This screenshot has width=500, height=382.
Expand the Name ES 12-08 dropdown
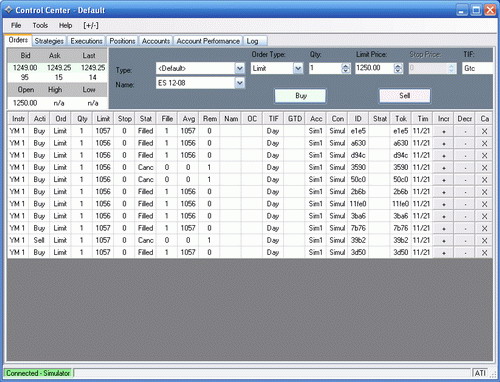(239, 83)
